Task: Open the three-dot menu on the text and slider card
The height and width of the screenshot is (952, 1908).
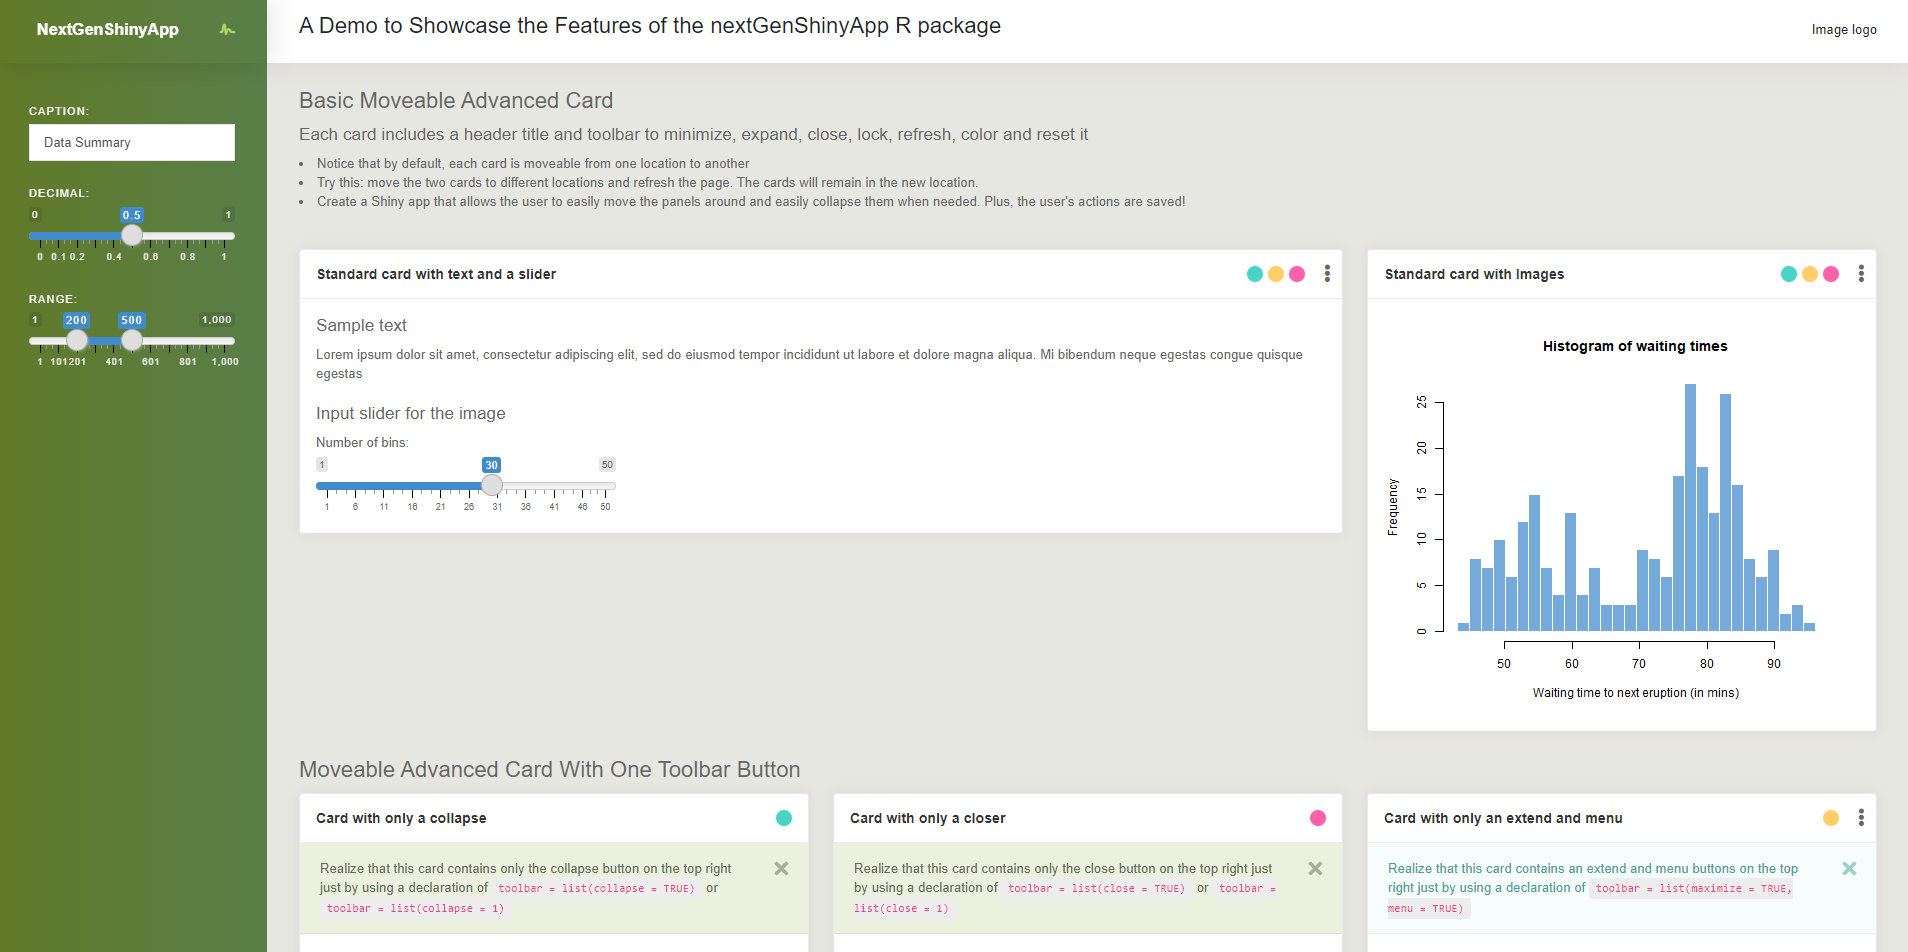Action: click(1327, 274)
